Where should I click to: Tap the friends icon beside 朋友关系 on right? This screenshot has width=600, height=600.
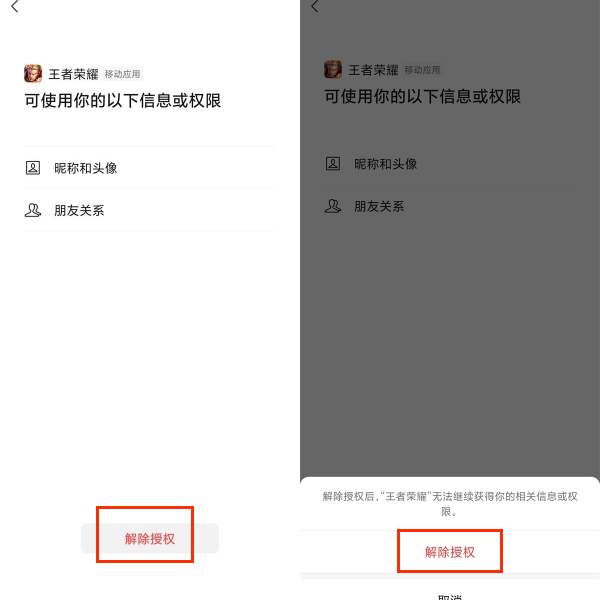point(333,206)
